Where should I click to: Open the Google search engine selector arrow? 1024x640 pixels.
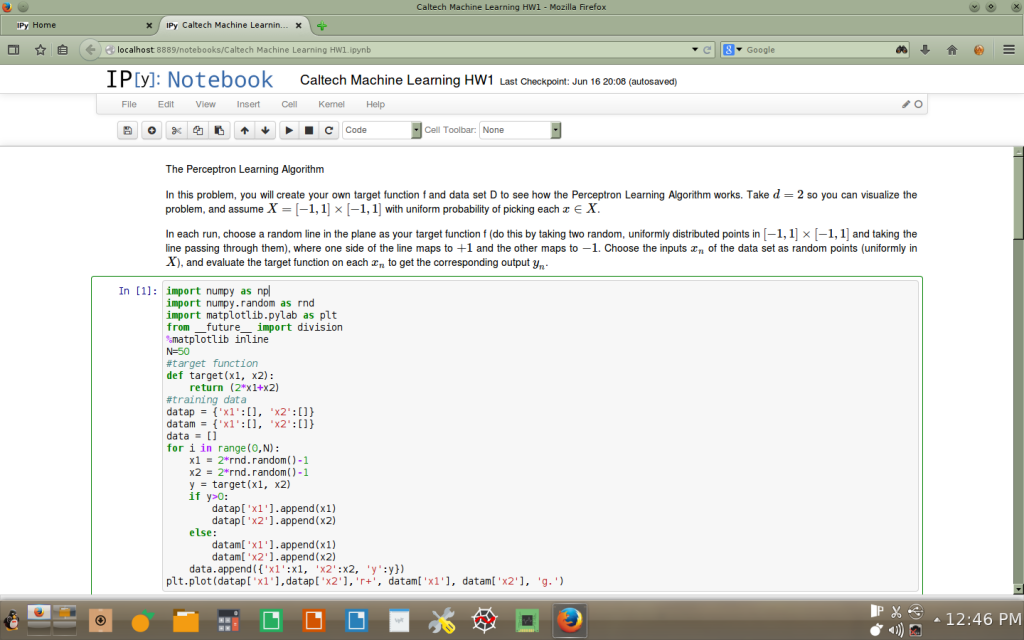(x=739, y=49)
